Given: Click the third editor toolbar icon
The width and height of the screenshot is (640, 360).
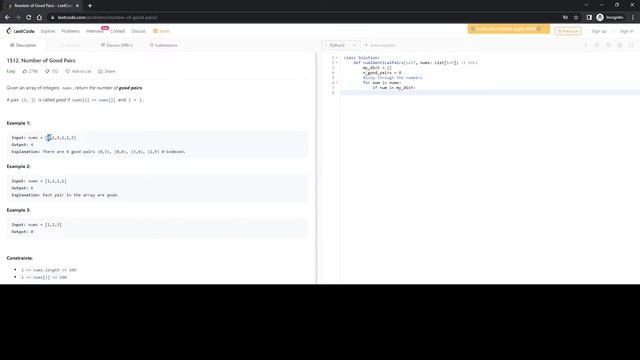Looking at the screenshot, I should click(x=608, y=45).
